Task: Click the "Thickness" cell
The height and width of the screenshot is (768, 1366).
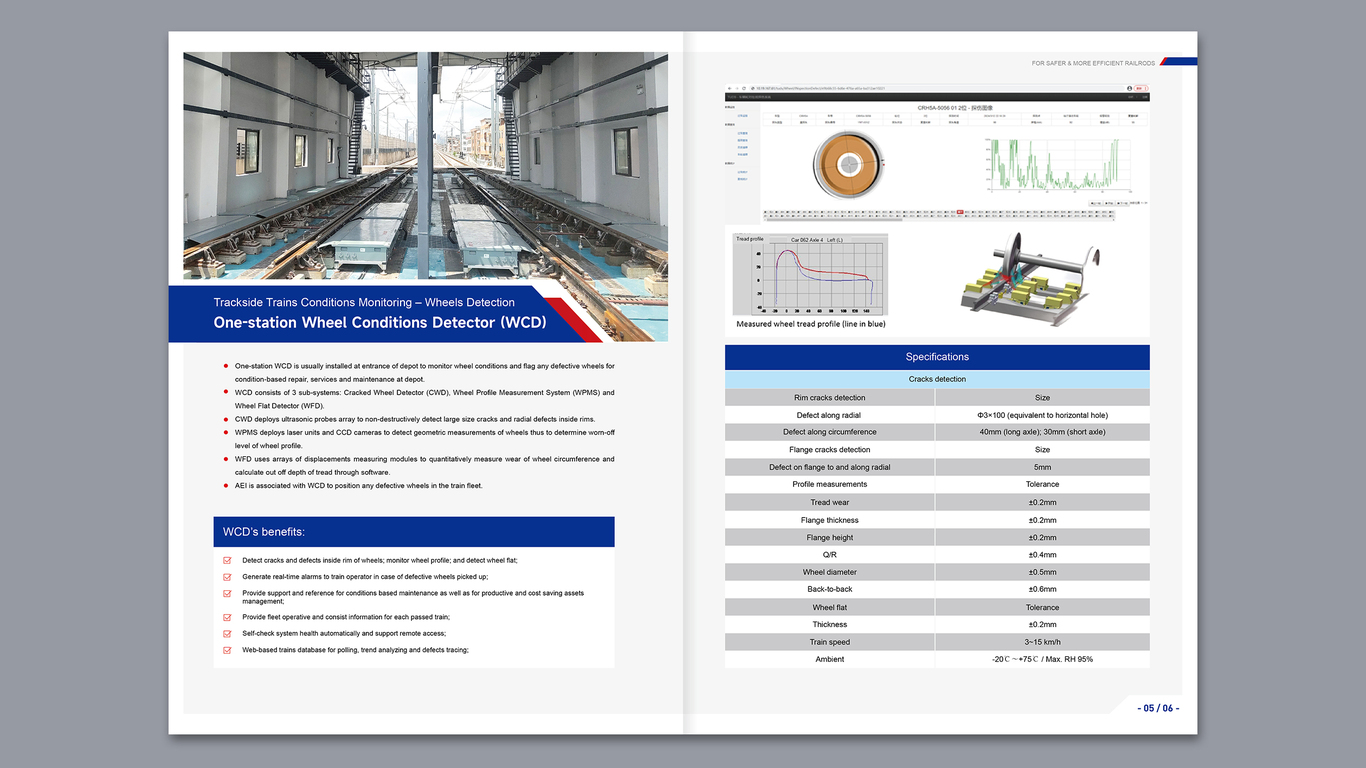Action: 830,624
